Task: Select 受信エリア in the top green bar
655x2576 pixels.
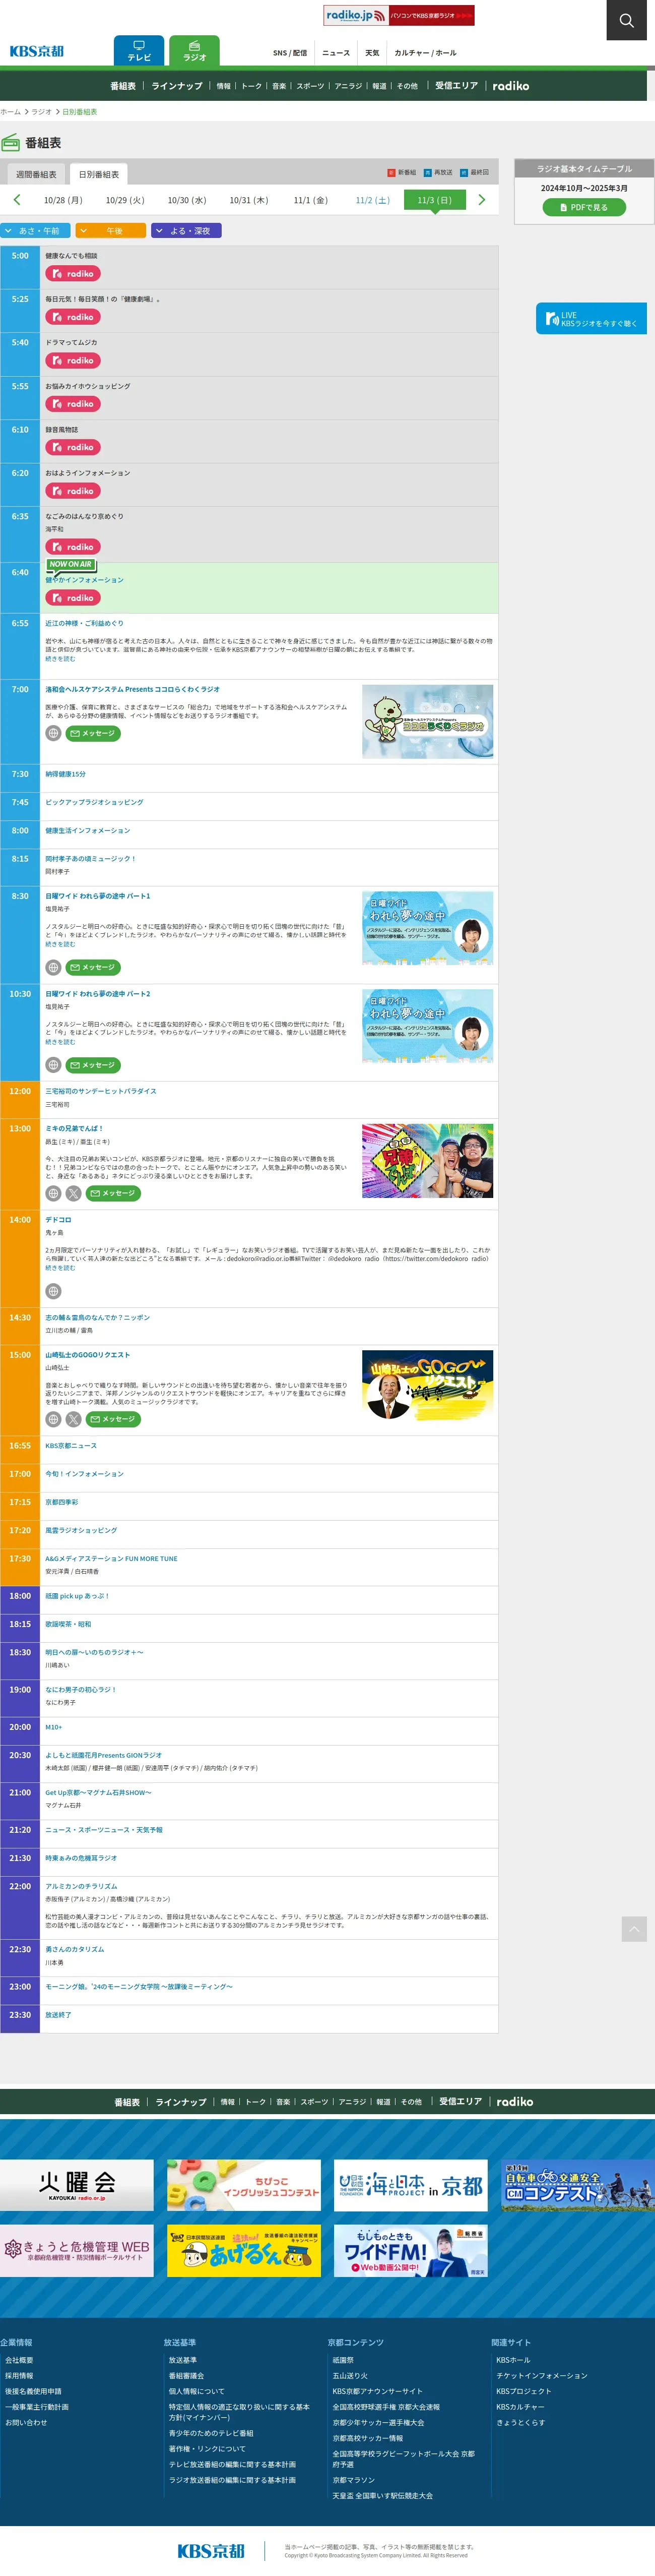Action: pyautogui.click(x=456, y=86)
